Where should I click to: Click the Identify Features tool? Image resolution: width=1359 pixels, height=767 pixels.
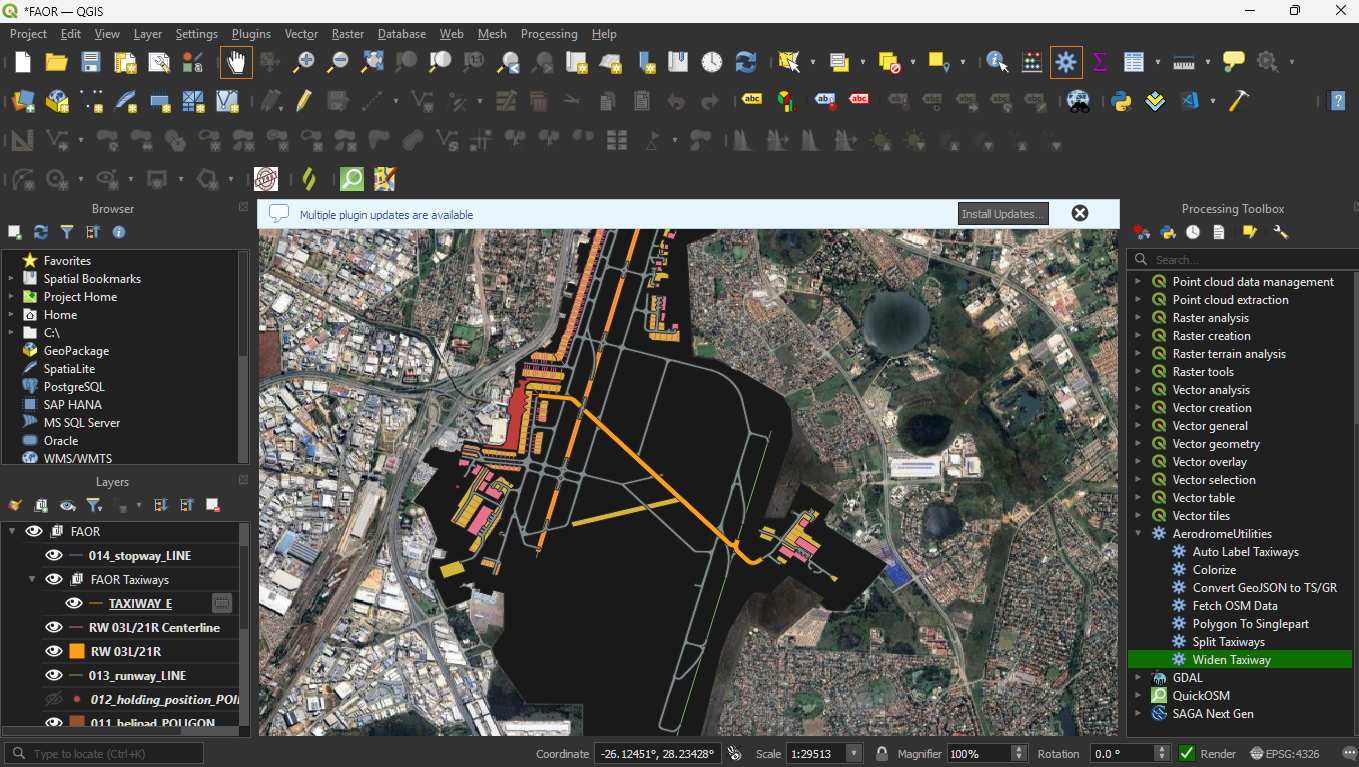pos(997,62)
